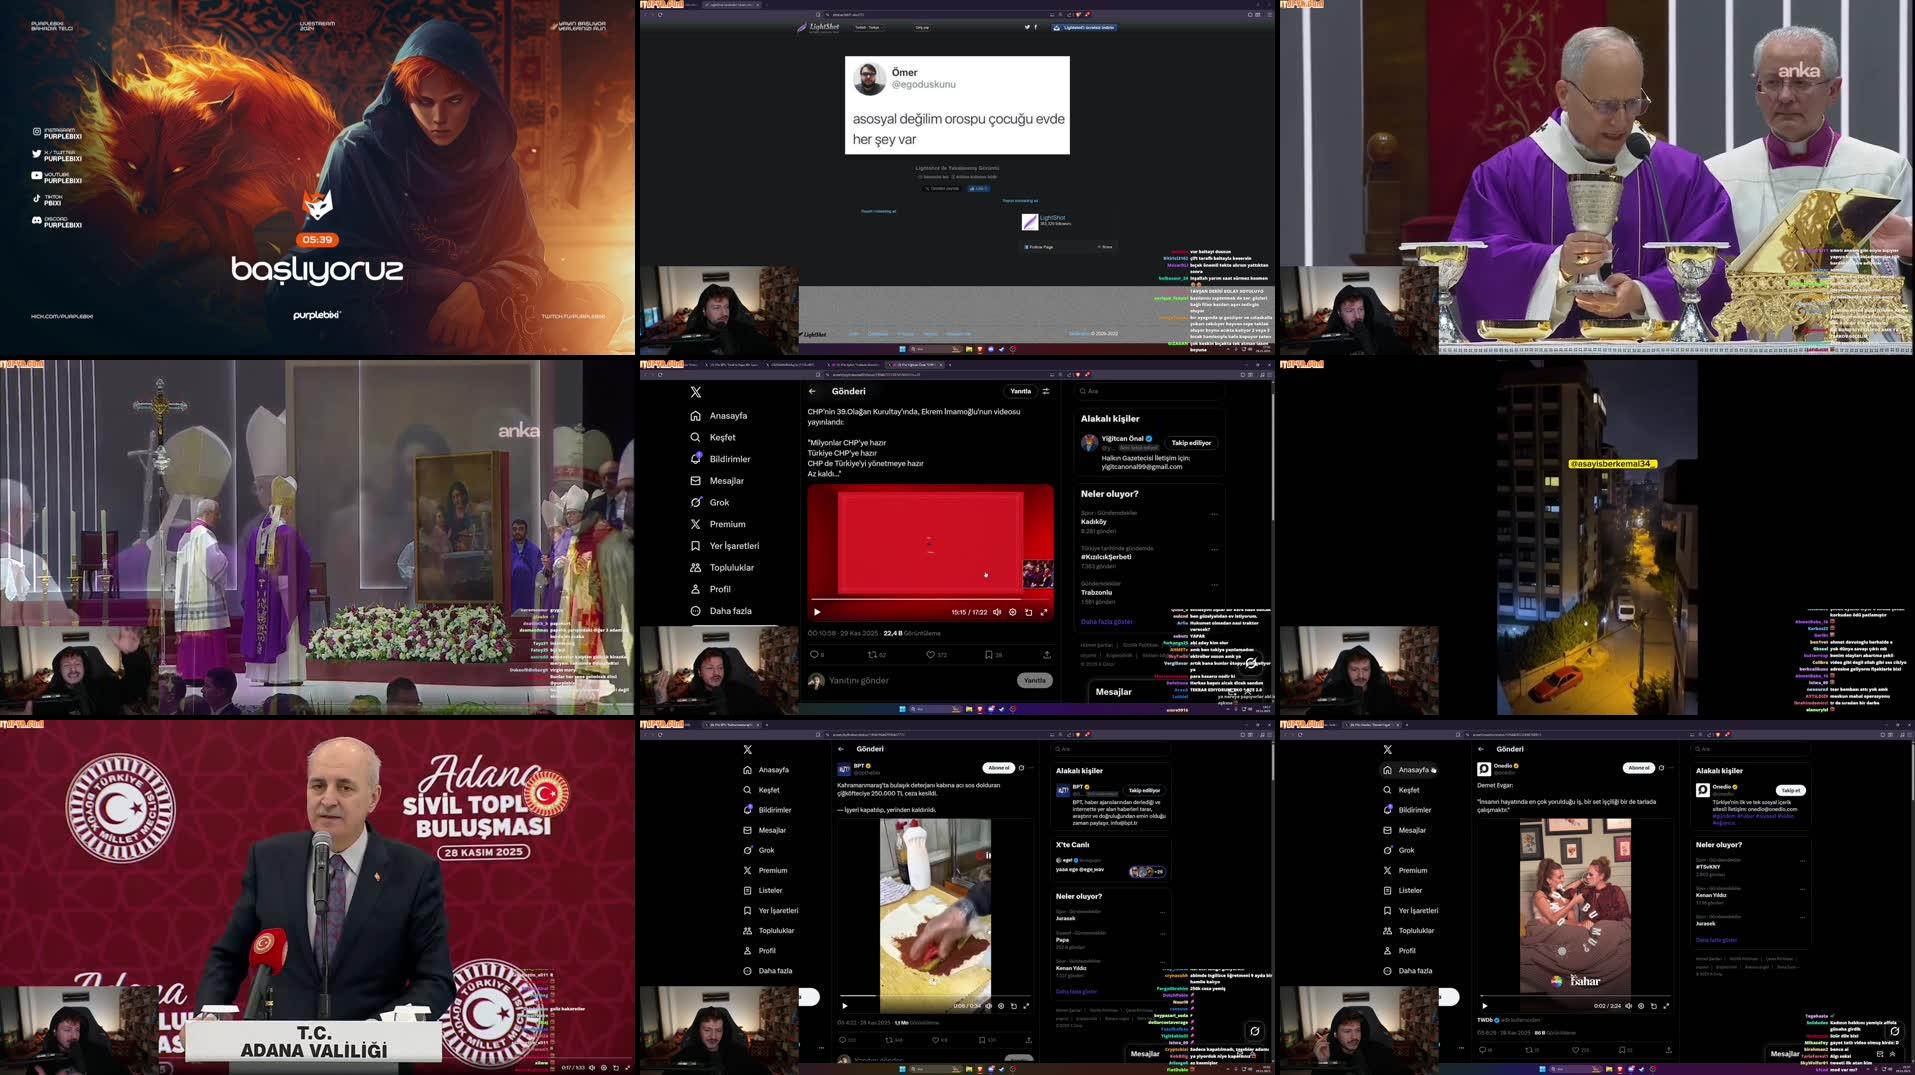Click the fullscreen icon on the tweet video
This screenshot has width=1915, height=1075.
pyautogui.click(x=1043, y=611)
